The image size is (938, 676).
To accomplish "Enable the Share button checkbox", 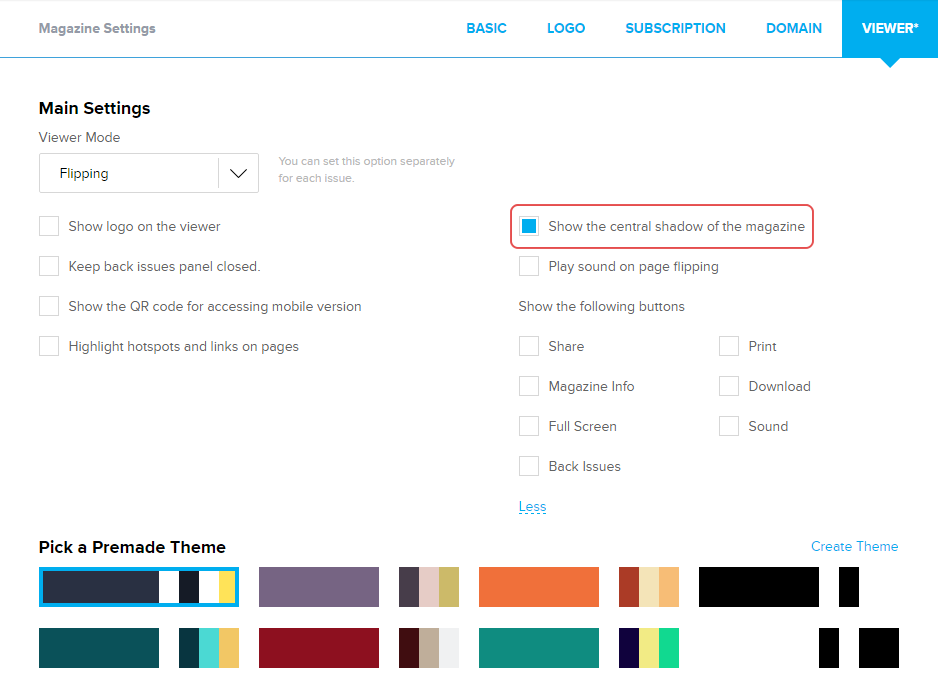I will [x=529, y=347].
